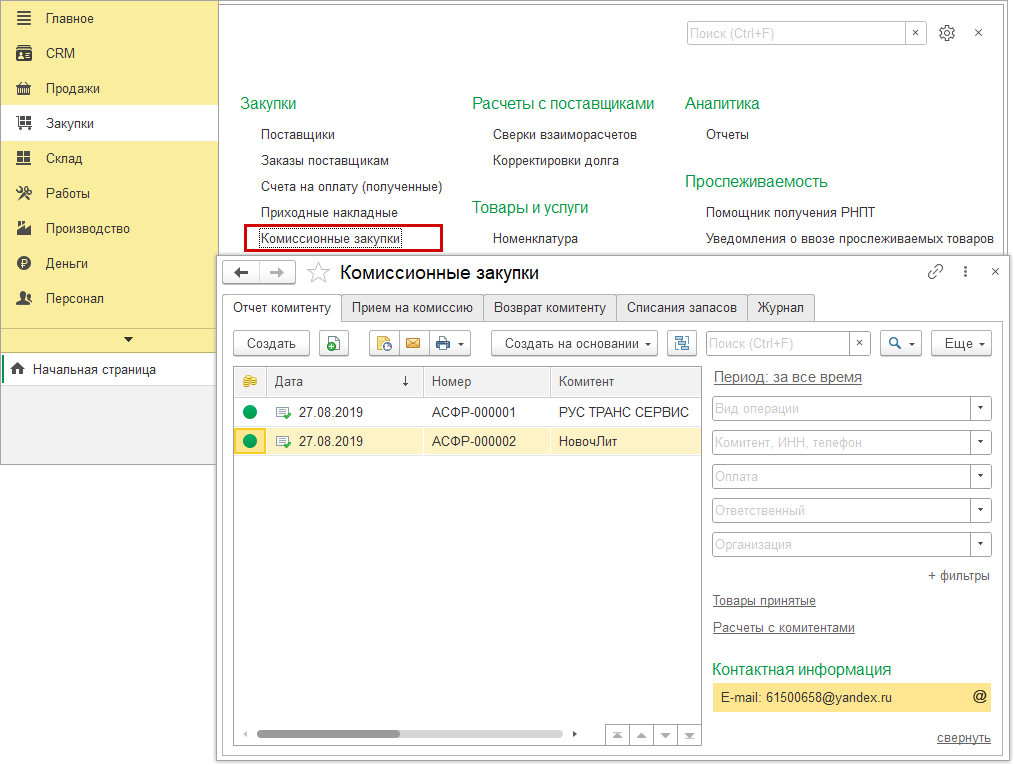
Task: Navigate forward with the right arrow
Action: pos(277,272)
